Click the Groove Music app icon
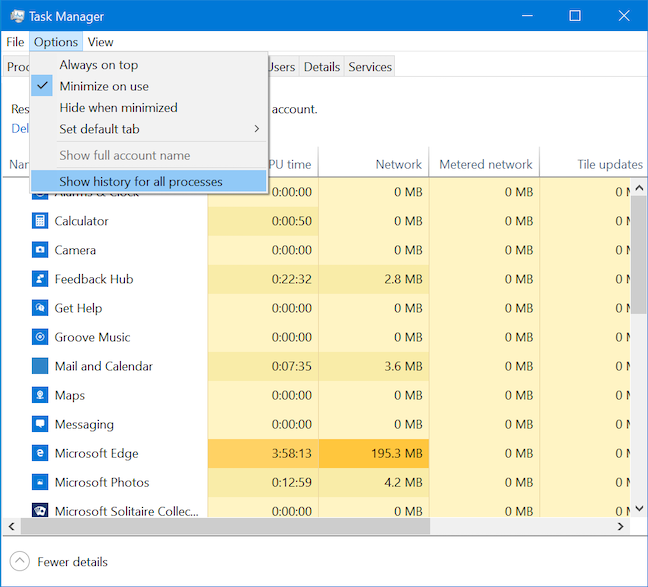The image size is (648, 587). [40, 337]
